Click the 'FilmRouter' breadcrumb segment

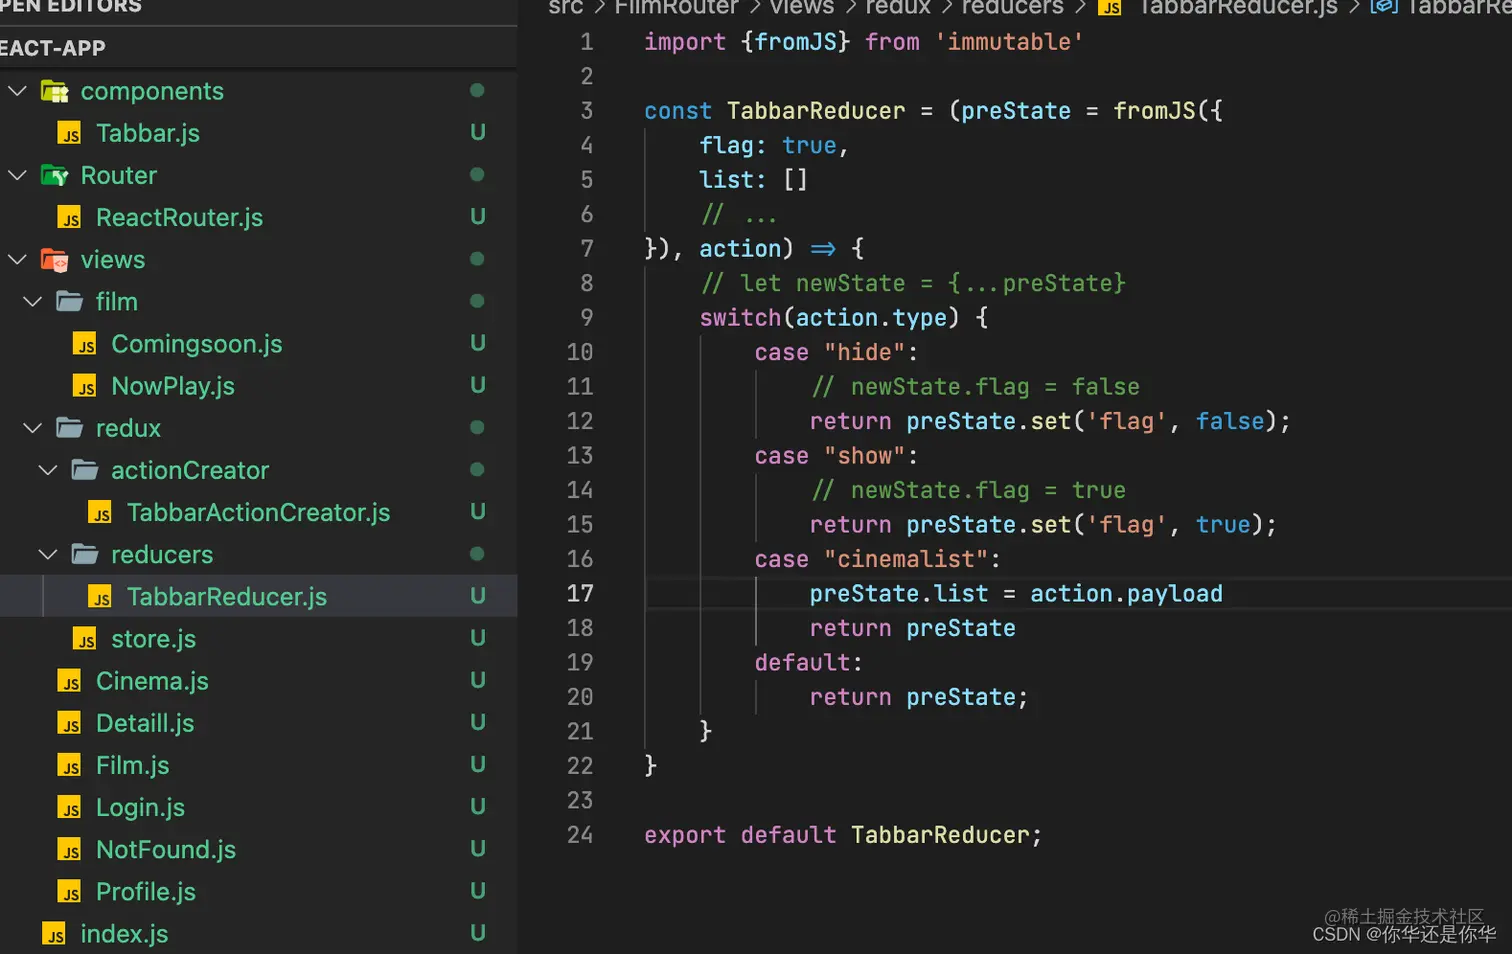click(x=676, y=8)
